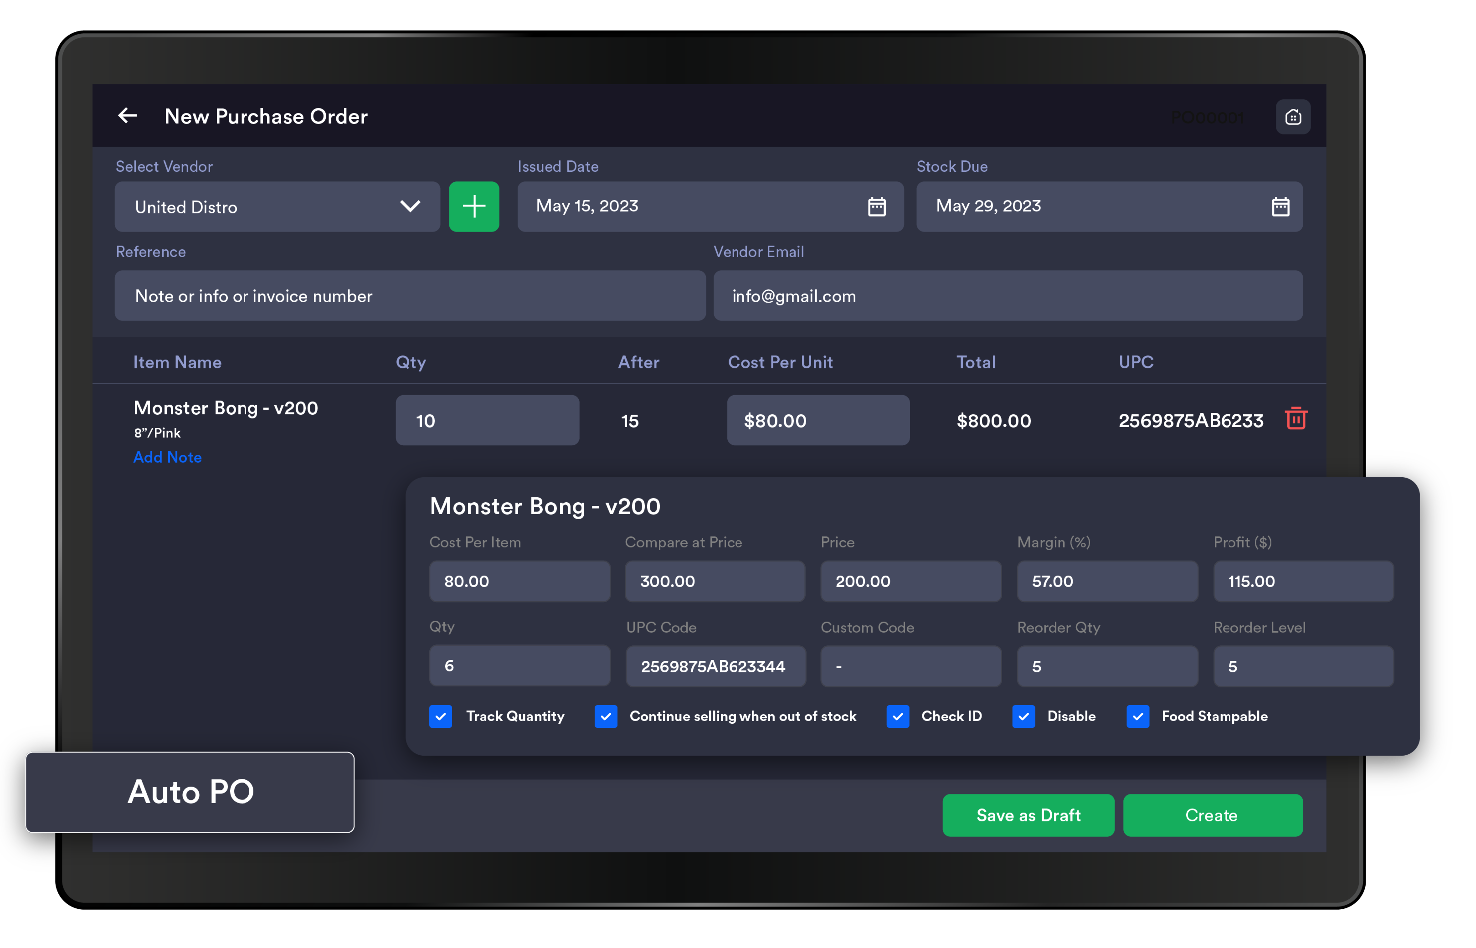Delete the Monster Bong item with trash icon

(x=1296, y=419)
